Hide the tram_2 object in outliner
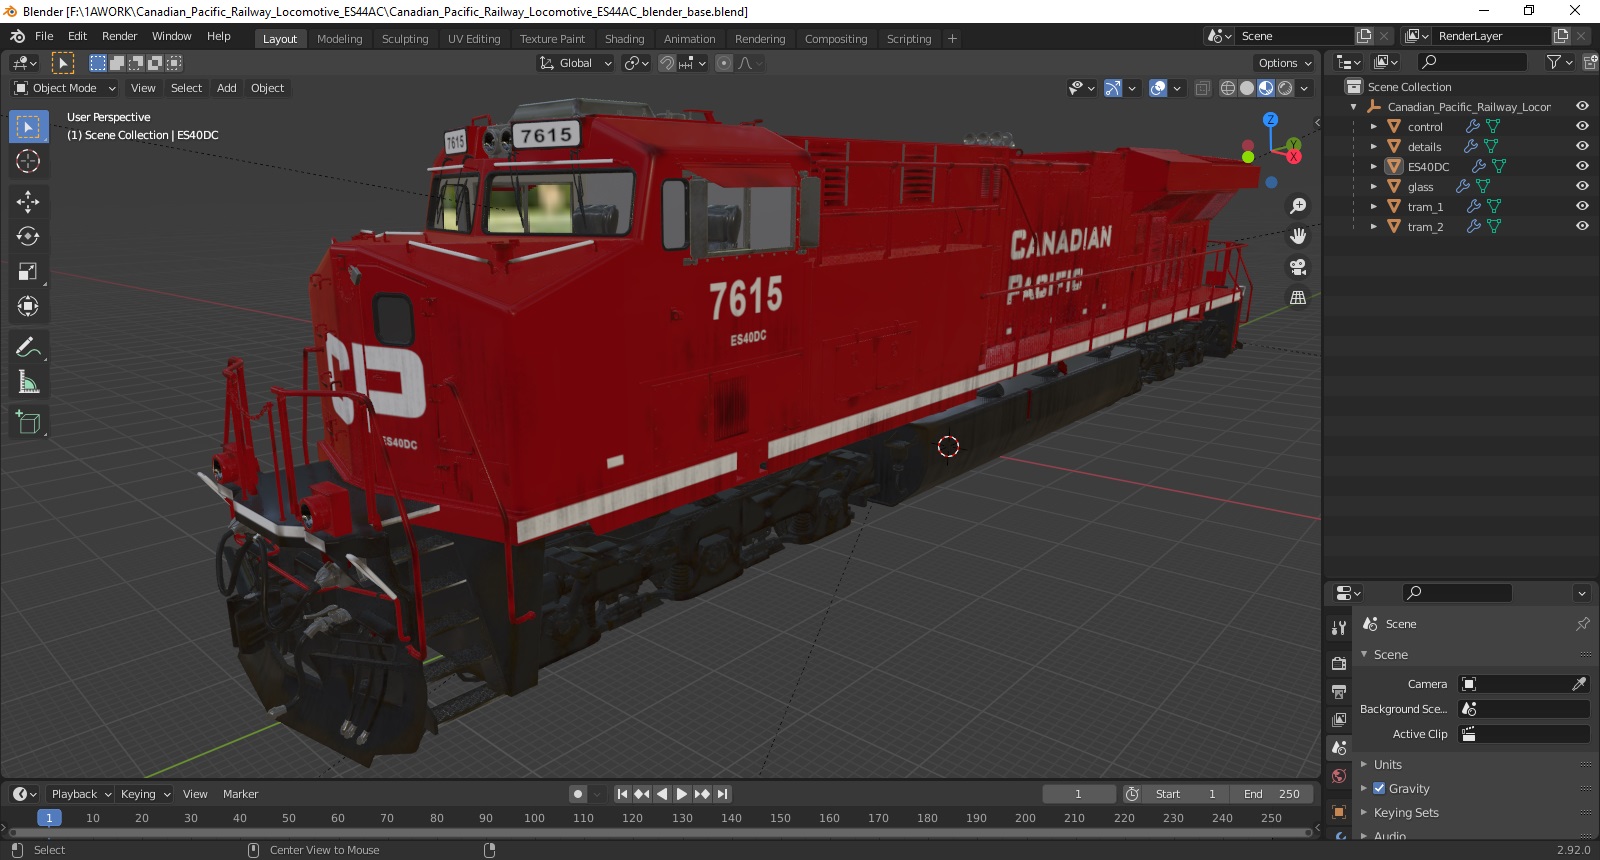The image size is (1600, 860). click(x=1582, y=226)
